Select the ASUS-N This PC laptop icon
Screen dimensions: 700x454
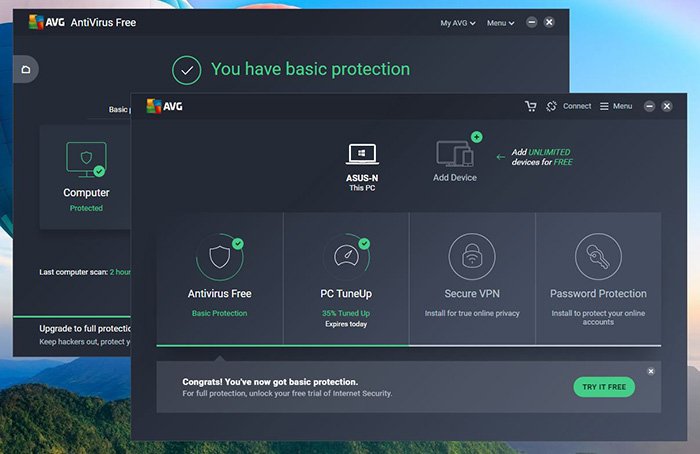click(x=362, y=154)
